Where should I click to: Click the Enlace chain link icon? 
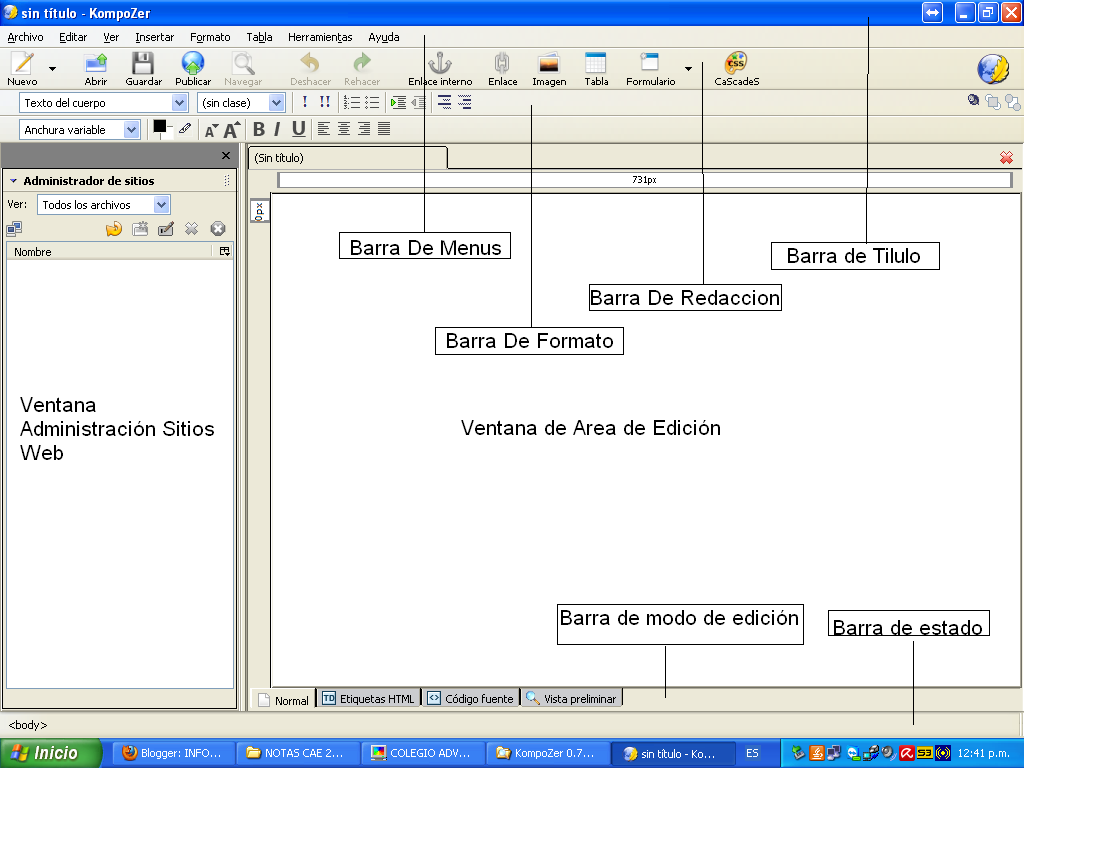coord(502,63)
